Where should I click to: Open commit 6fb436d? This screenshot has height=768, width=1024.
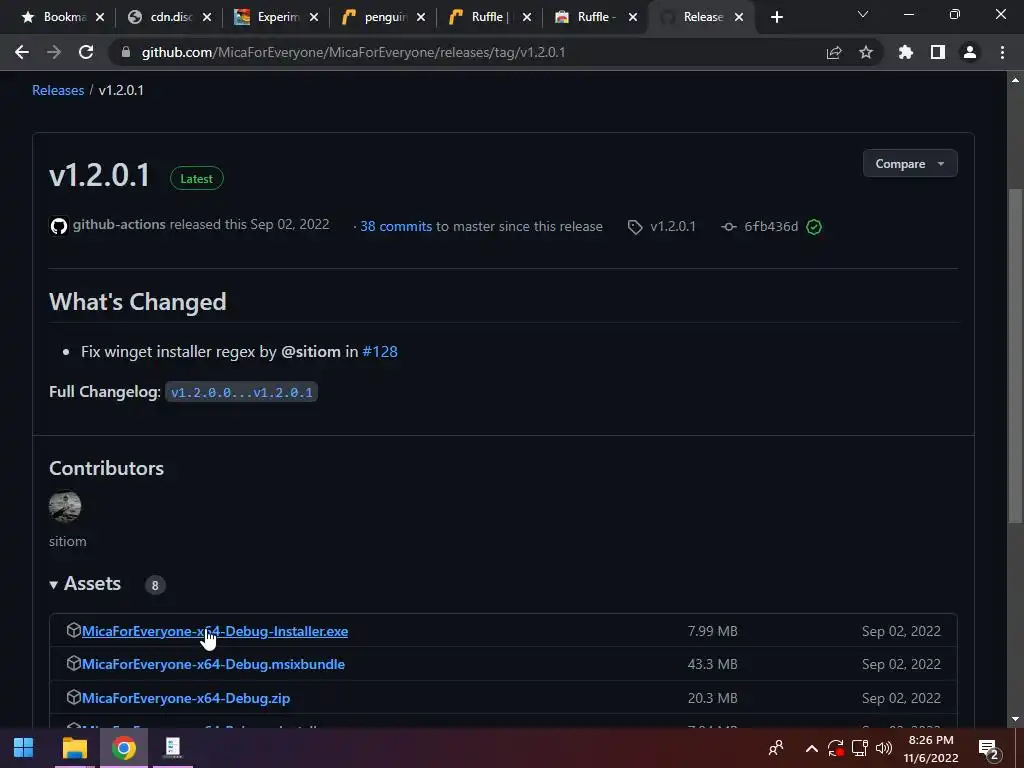click(x=771, y=226)
